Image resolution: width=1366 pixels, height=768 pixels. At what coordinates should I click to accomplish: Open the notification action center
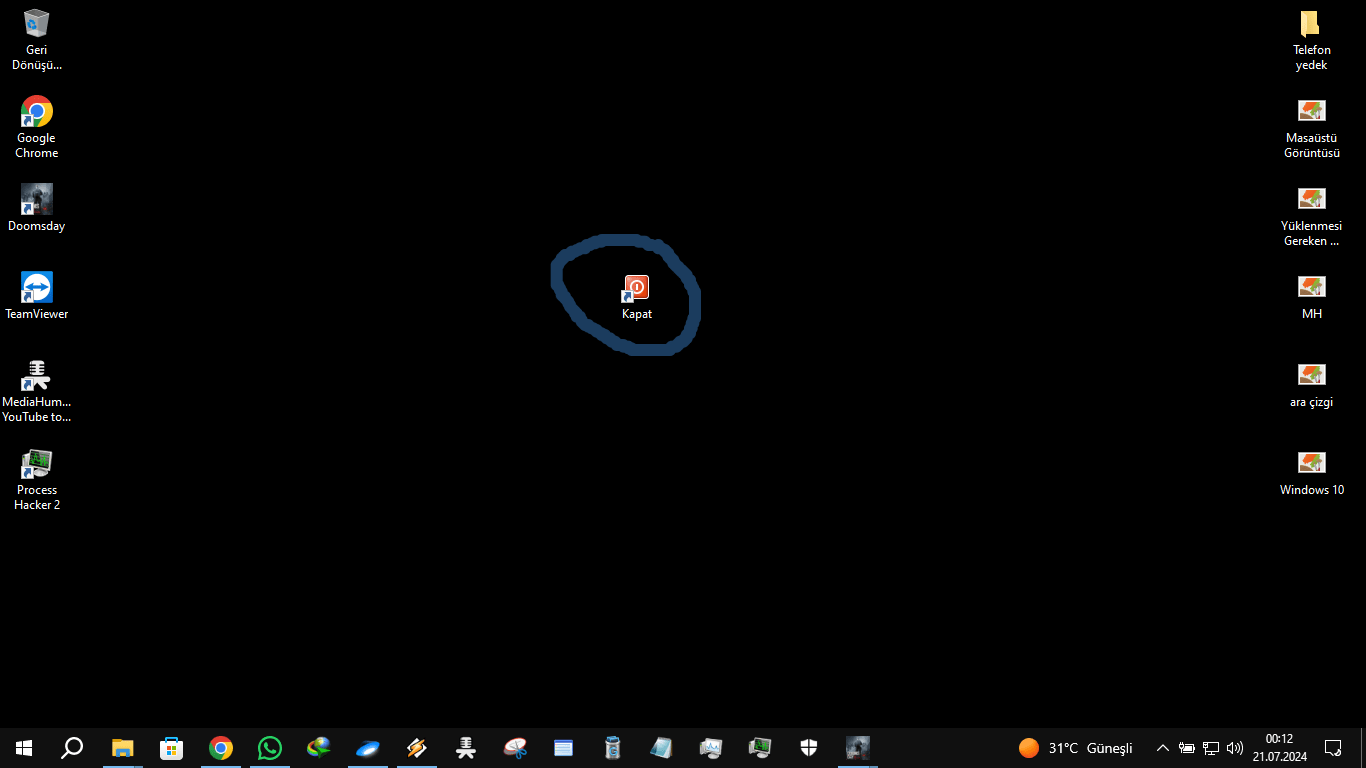(1333, 748)
